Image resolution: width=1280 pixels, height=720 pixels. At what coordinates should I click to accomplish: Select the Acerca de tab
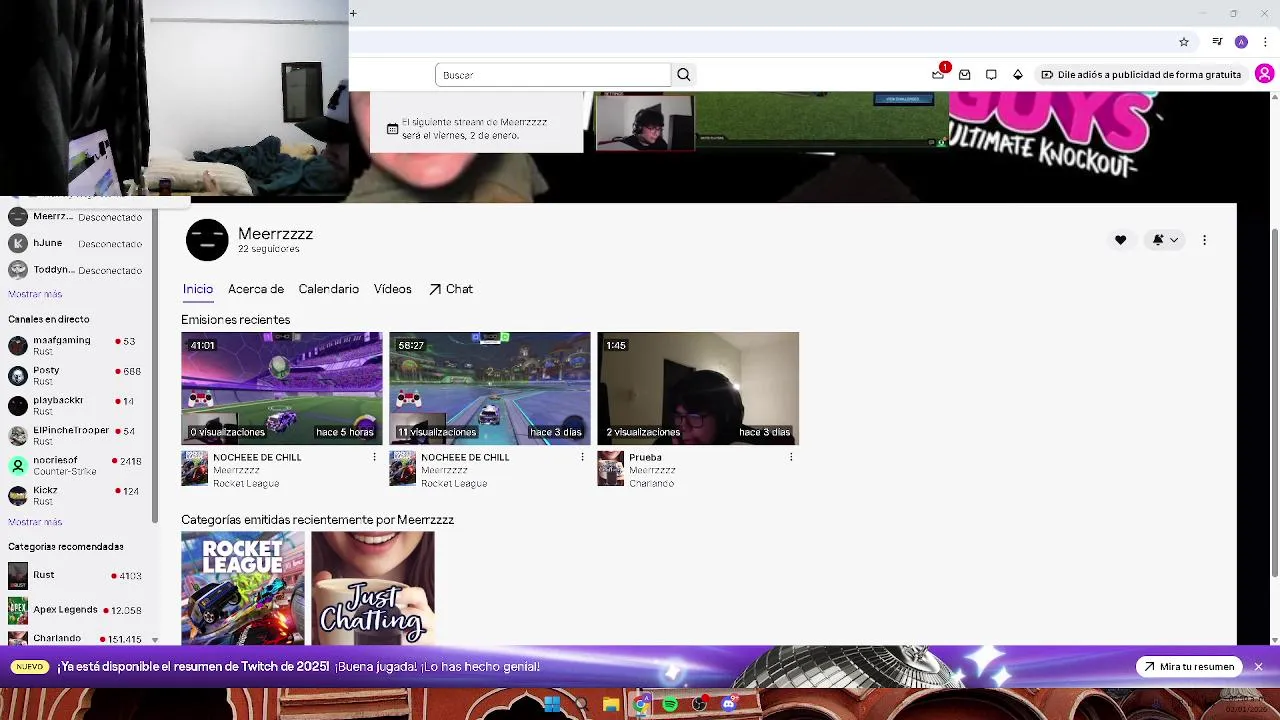click(x=256, y=289)
